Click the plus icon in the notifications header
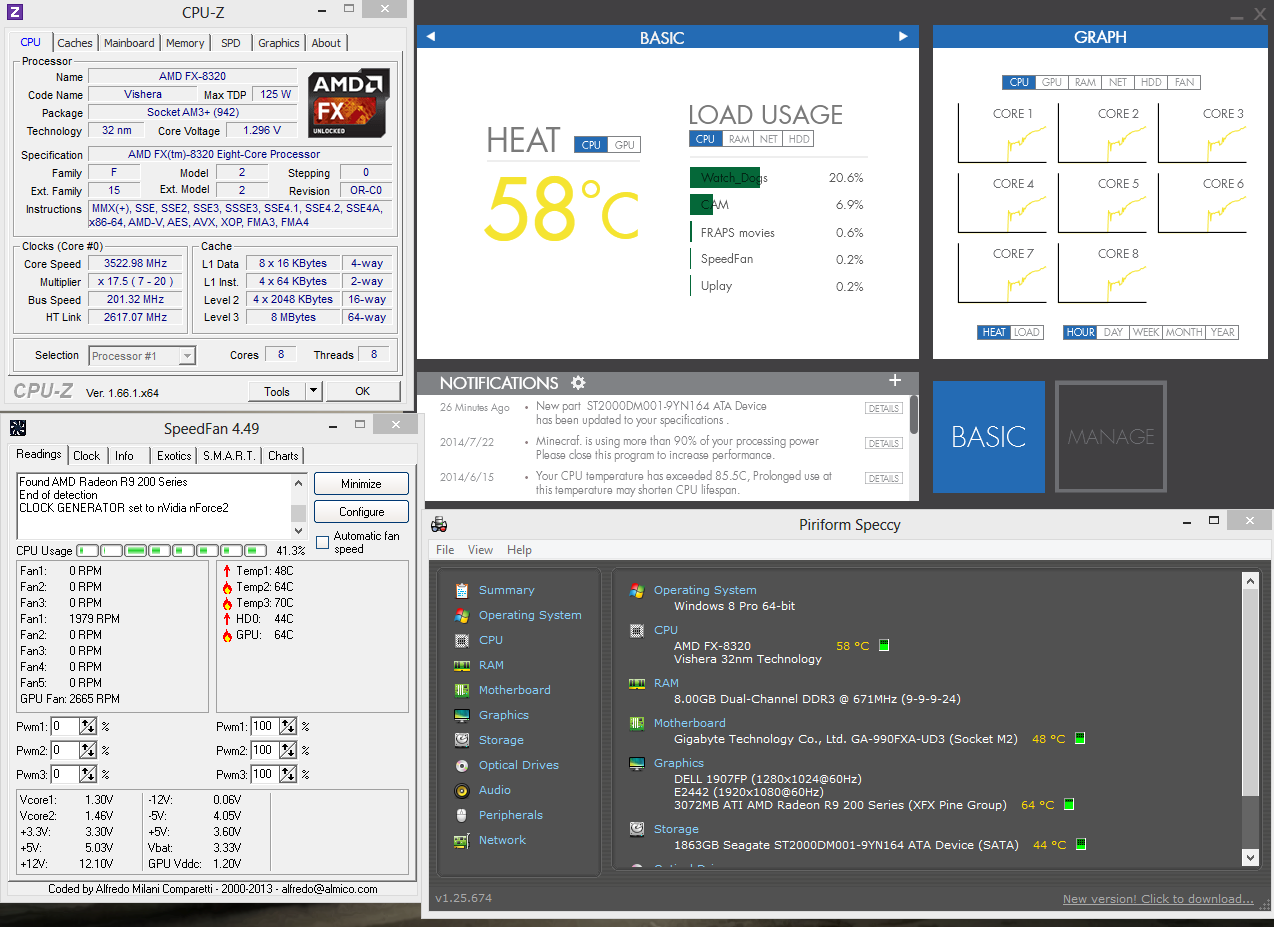1274x927 pixels. tap(895, 381)
